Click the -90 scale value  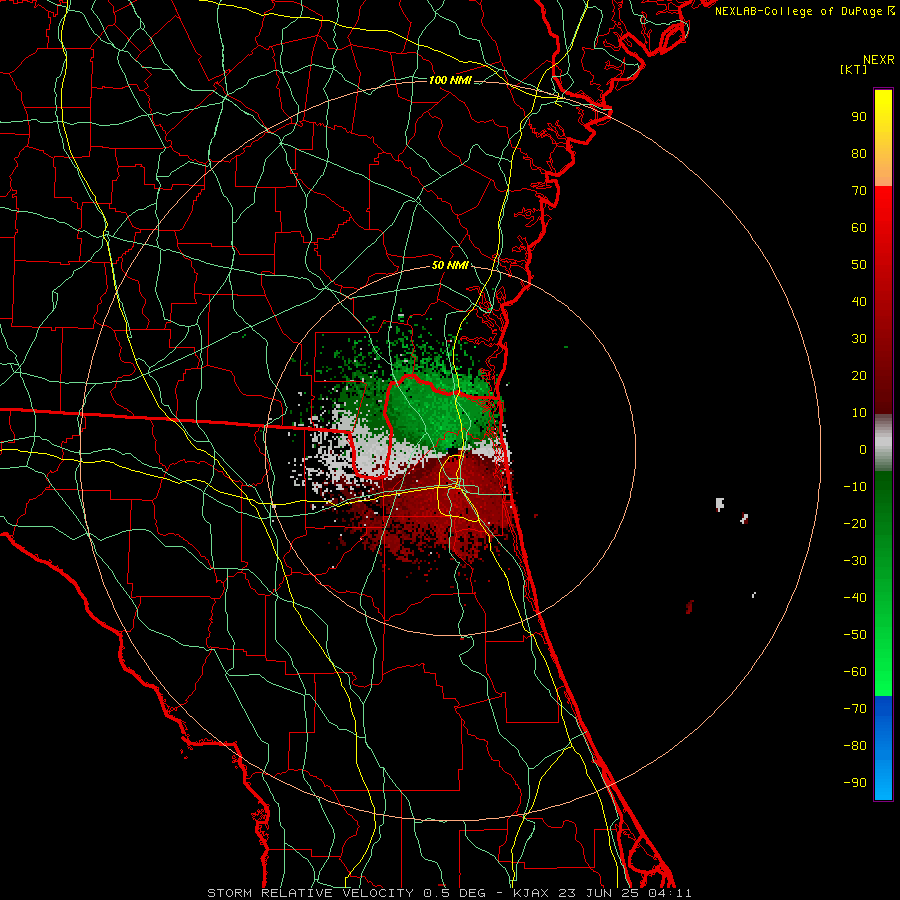(x=855, y=783)
